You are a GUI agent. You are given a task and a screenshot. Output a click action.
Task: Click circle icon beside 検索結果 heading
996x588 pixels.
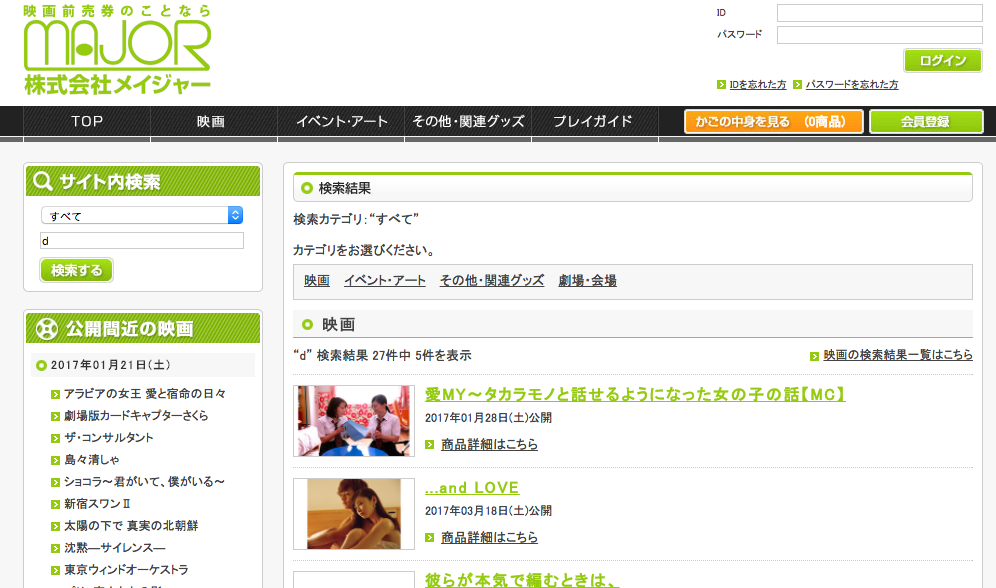307,188
